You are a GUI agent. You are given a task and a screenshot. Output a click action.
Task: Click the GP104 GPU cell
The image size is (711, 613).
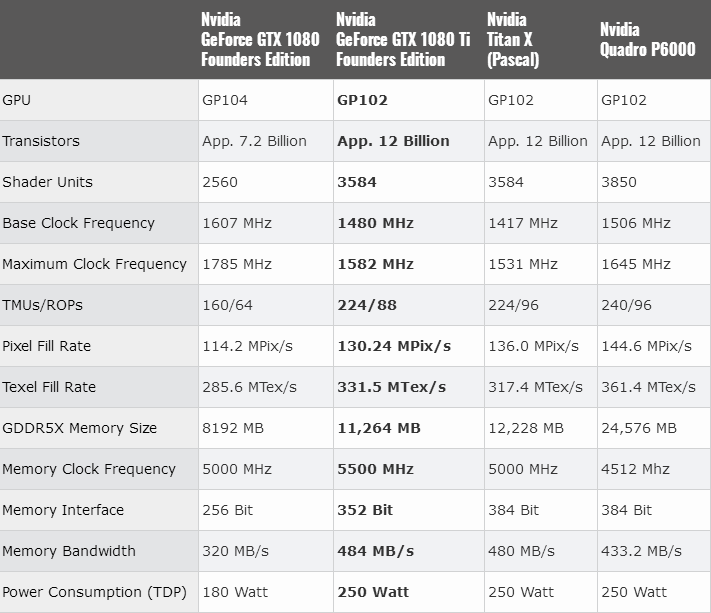[225, 100]
